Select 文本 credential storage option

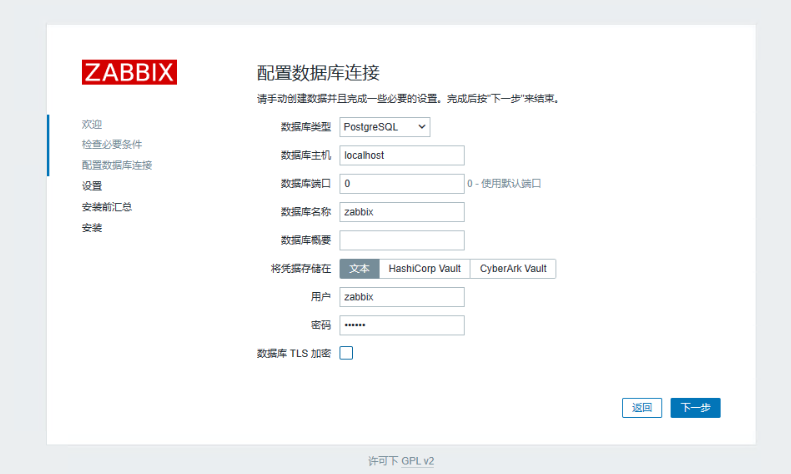coord(359,269)
